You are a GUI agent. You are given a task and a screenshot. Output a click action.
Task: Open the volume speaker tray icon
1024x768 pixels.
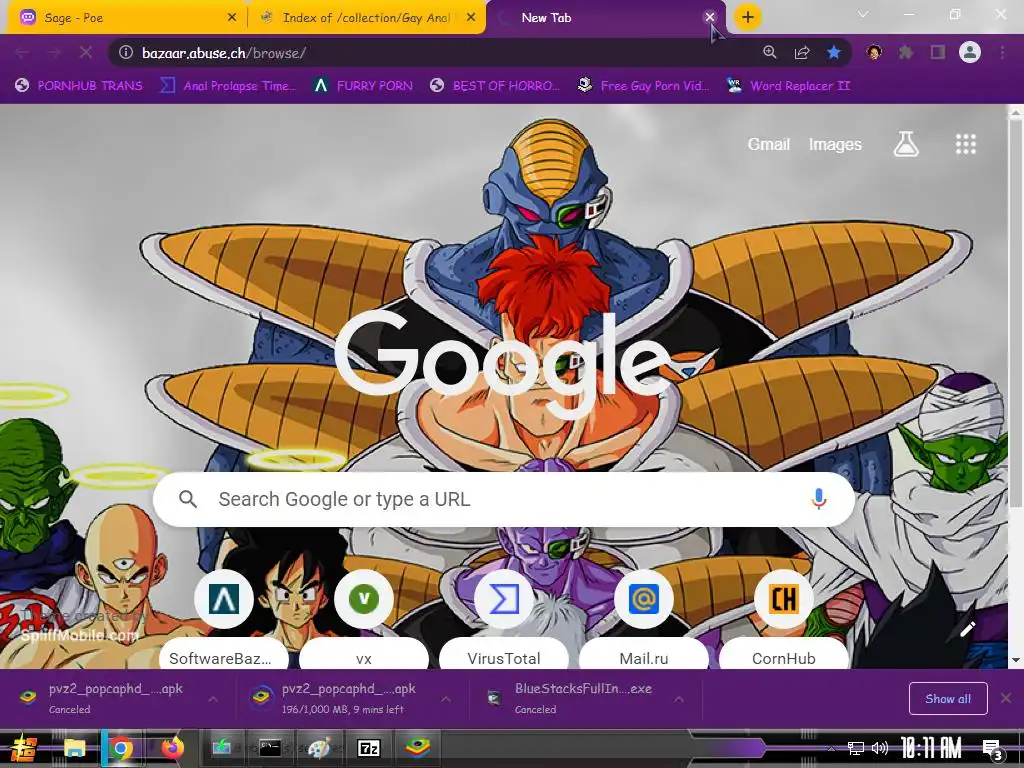tap(880, 748)
